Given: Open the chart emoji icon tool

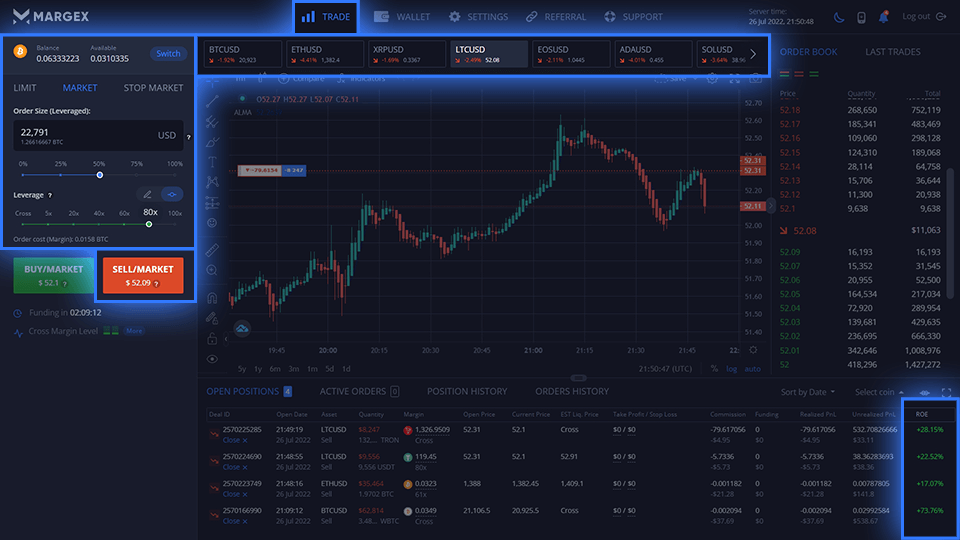Looking at the screenshot, I should tap(212, 224).
